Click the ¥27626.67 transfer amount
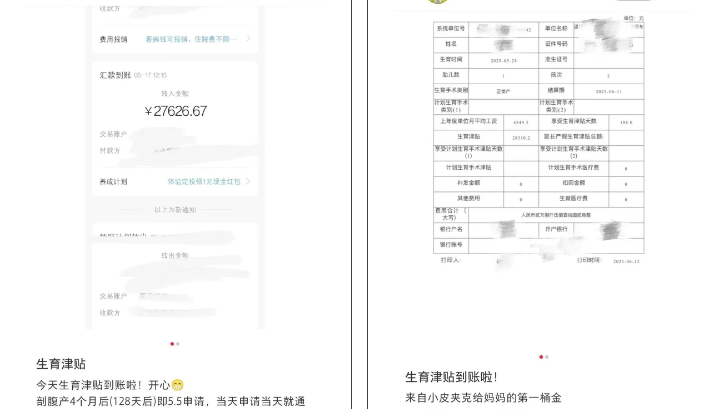 175,111
